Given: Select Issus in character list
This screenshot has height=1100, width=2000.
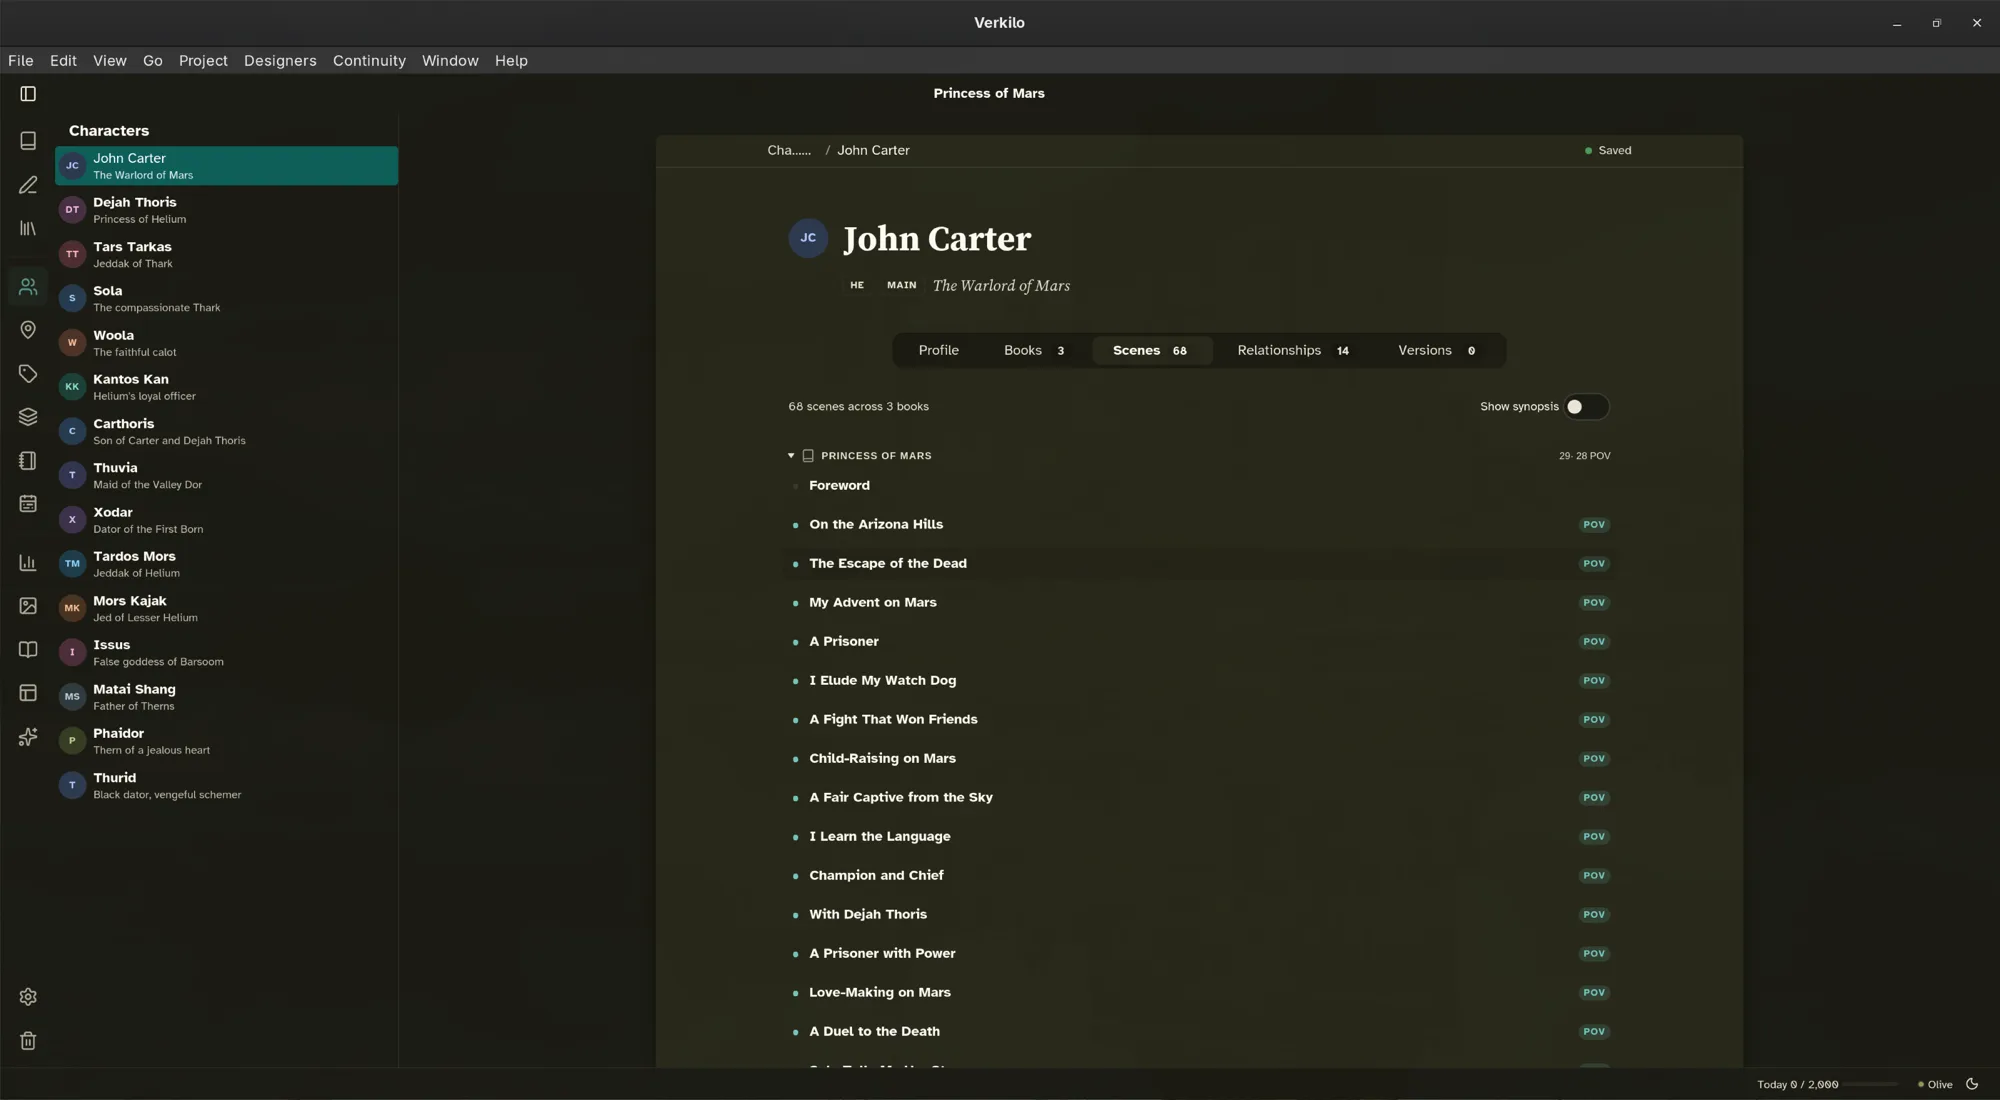Looking at the screenshot, I should [x=226, y=653].
